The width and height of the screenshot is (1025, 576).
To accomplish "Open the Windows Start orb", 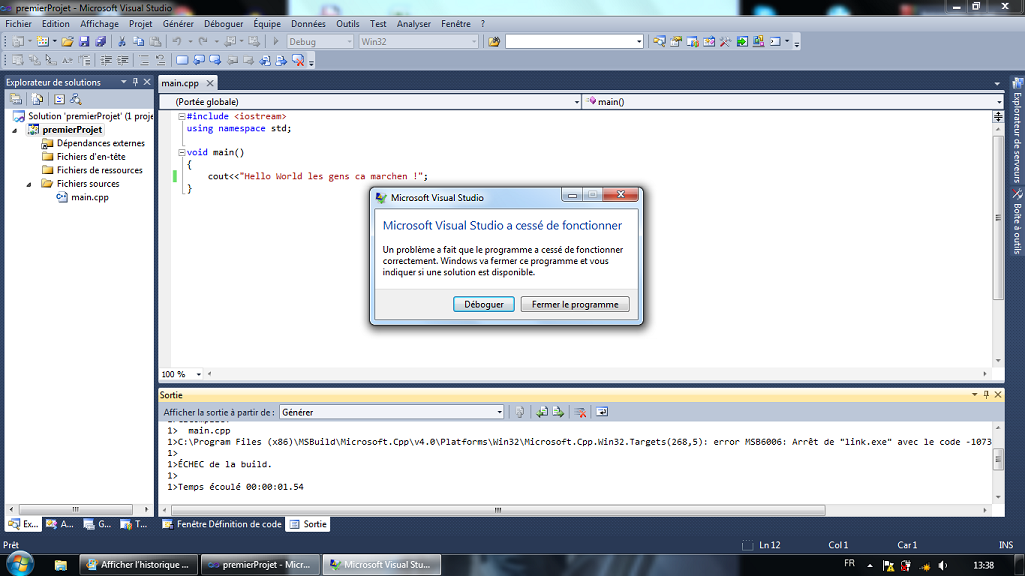I will point(20,564).
